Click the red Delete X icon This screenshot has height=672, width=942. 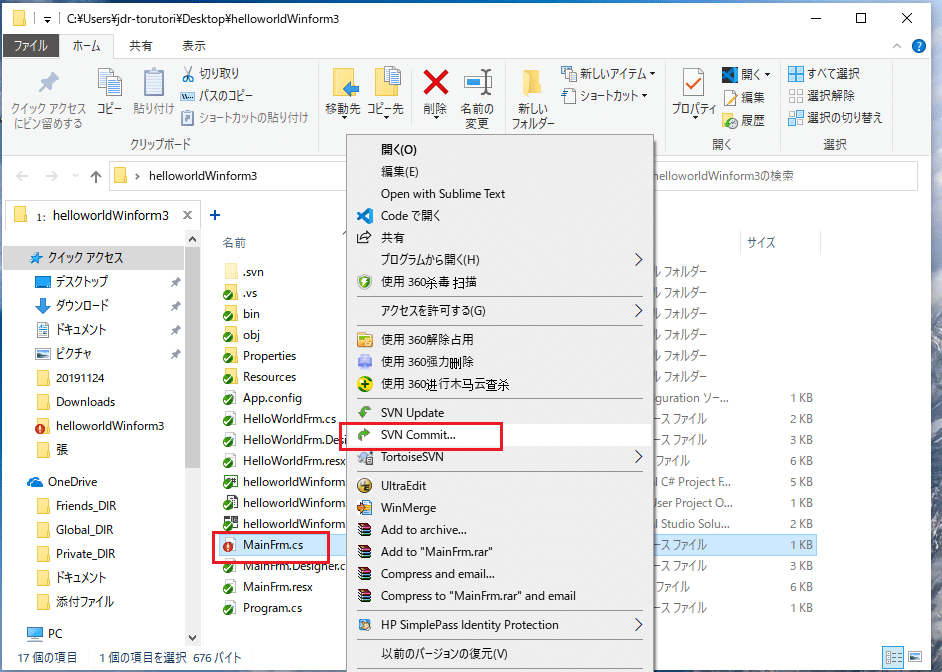(x=435, y=82)
